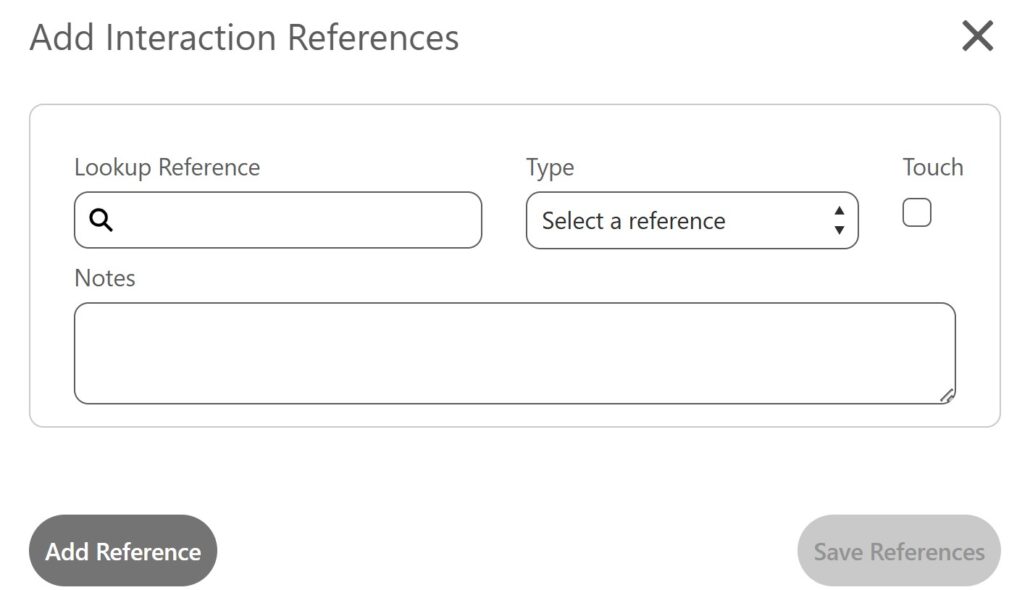The width and height of the screenshot is (1030, 590).
Task: Click the down arrow in Type selector
Action: point(839,230)
